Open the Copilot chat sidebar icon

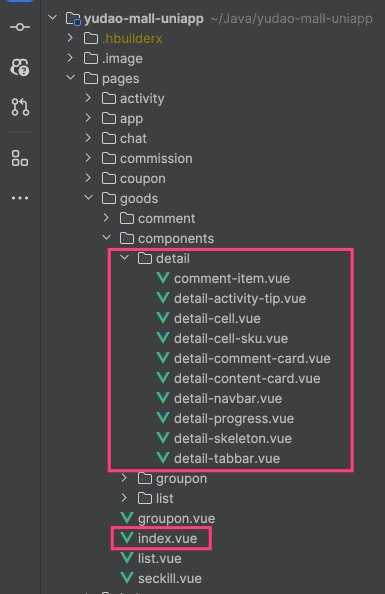[x=20, y=67]
